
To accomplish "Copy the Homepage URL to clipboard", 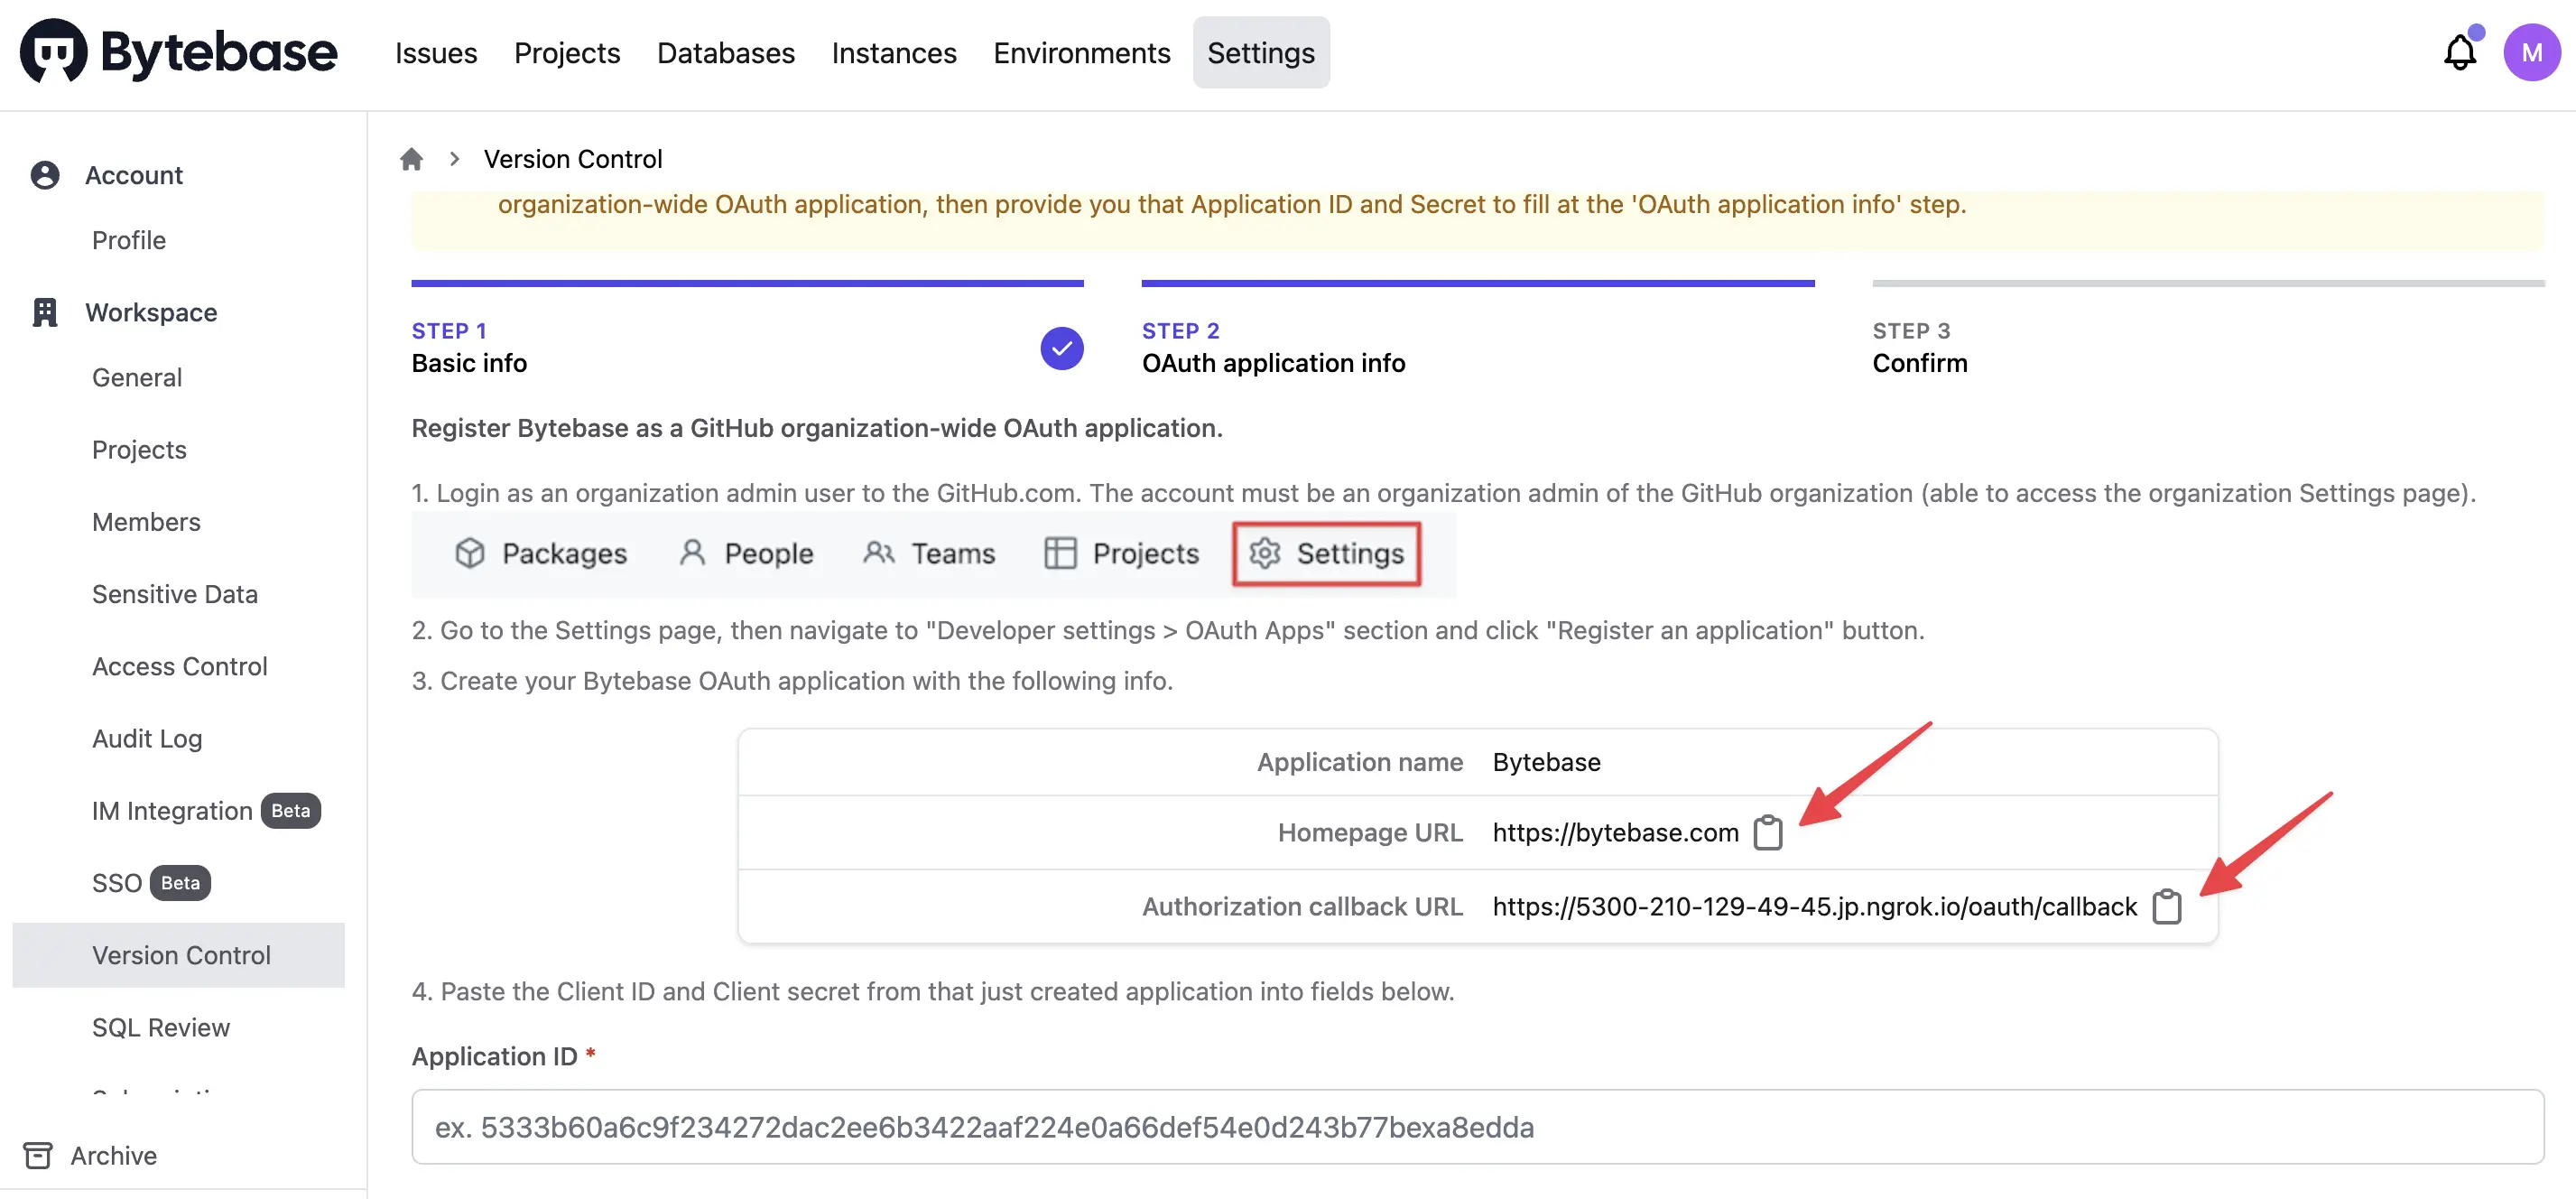I will tap(1767, 832).
